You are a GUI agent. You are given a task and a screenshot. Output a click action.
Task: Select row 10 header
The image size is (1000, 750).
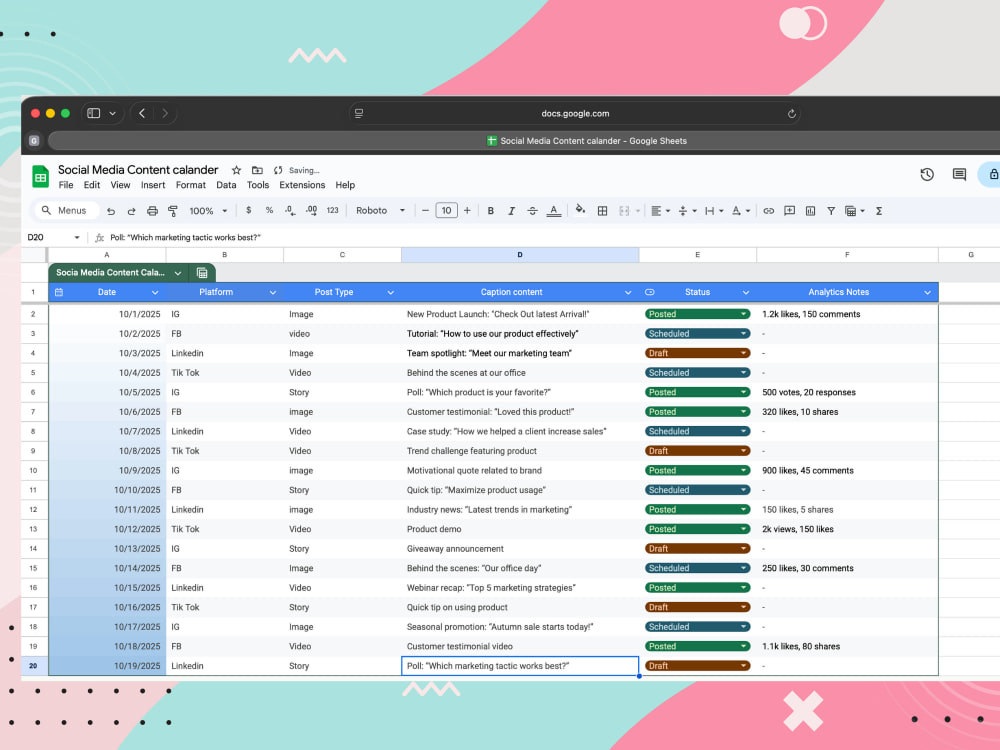pos(33,471)
